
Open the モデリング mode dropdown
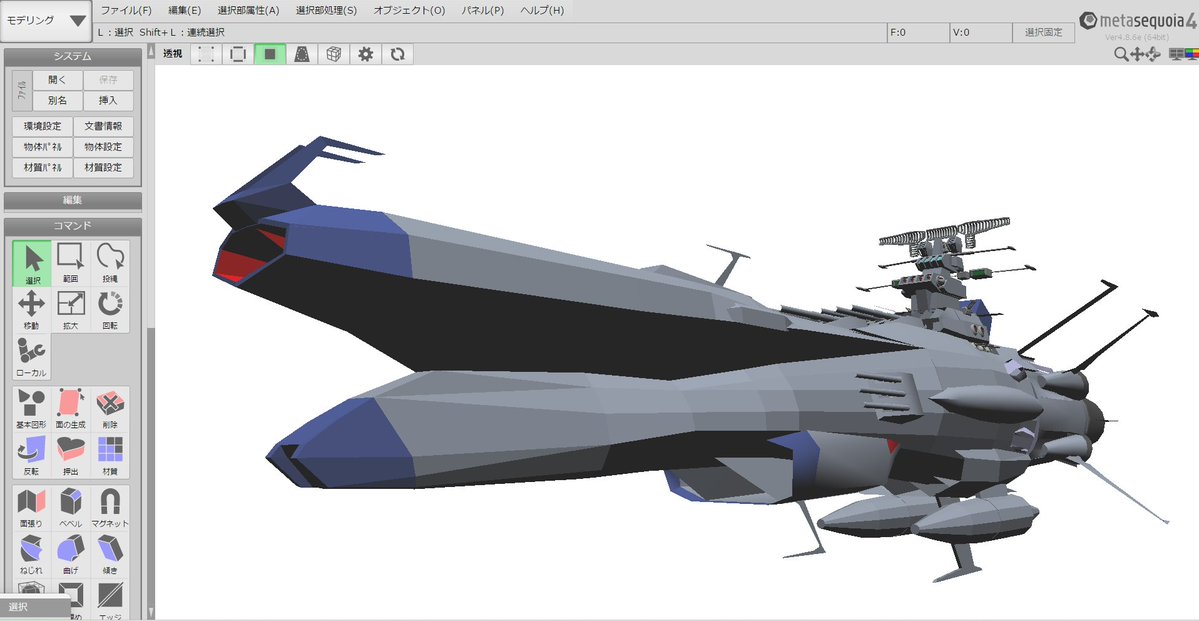tap(46, 21)
